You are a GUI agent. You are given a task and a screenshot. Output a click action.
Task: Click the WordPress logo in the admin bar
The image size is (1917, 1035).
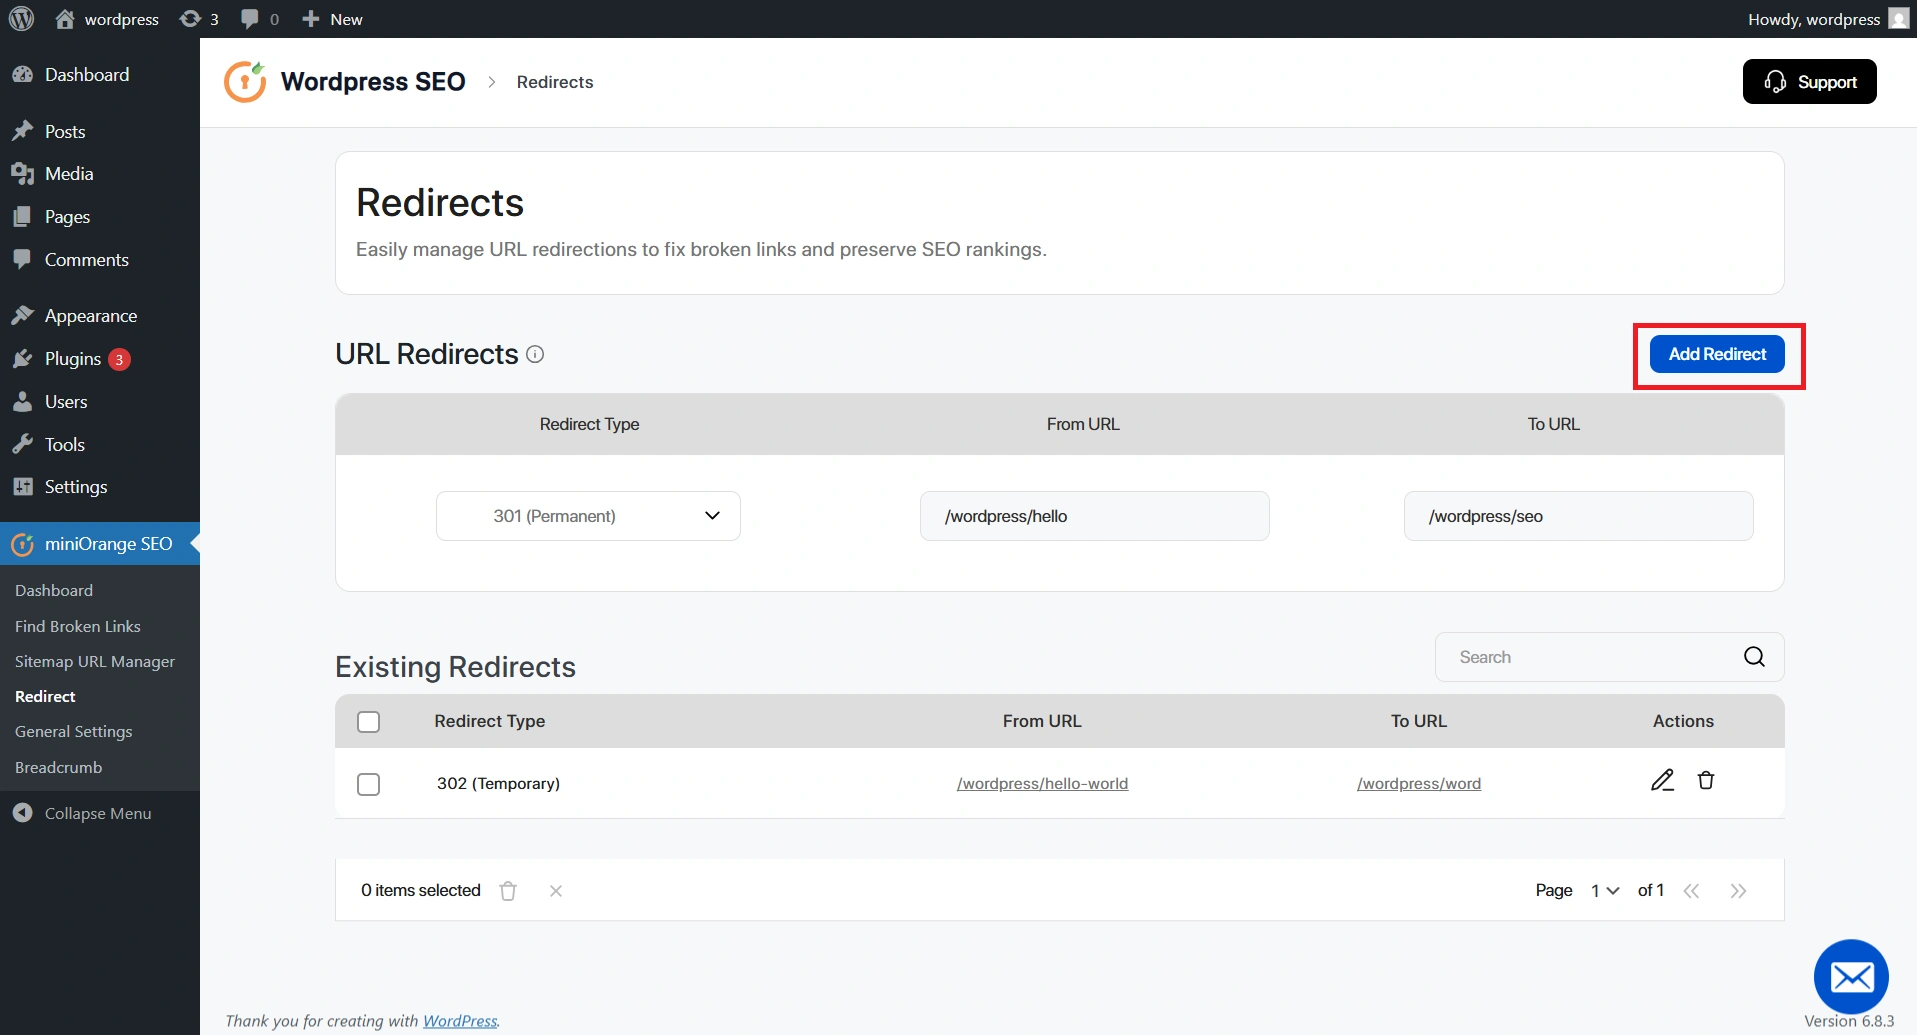pyautogui.click(x=22, y=19)
